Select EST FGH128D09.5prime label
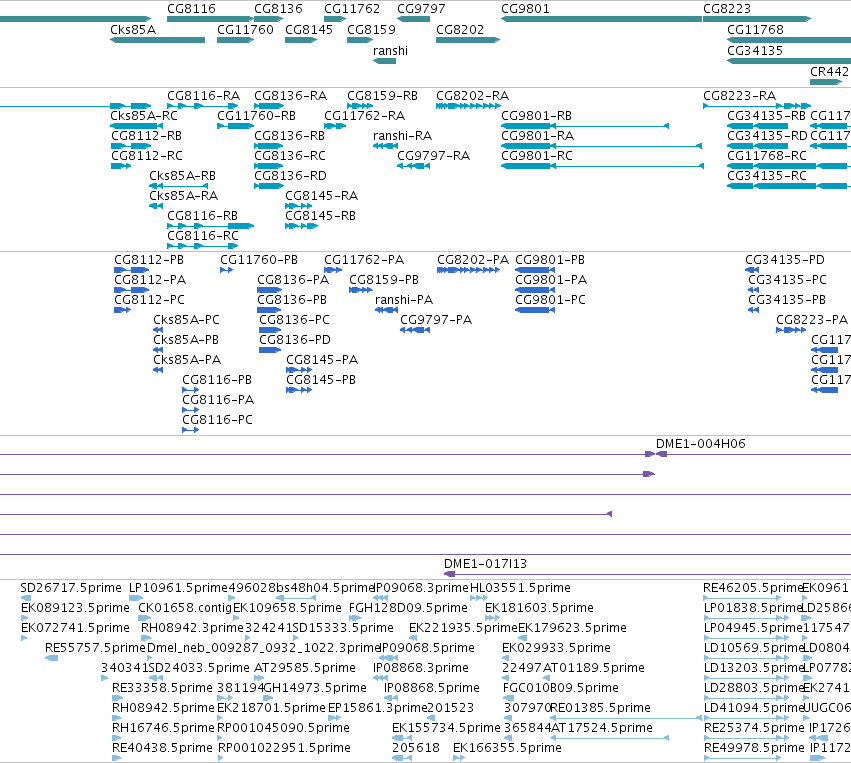 click(408, 608)
